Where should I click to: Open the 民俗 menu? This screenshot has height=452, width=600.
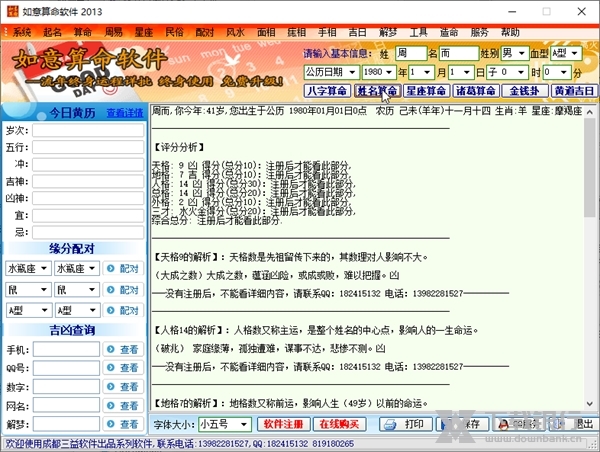(x=174, y=33)
